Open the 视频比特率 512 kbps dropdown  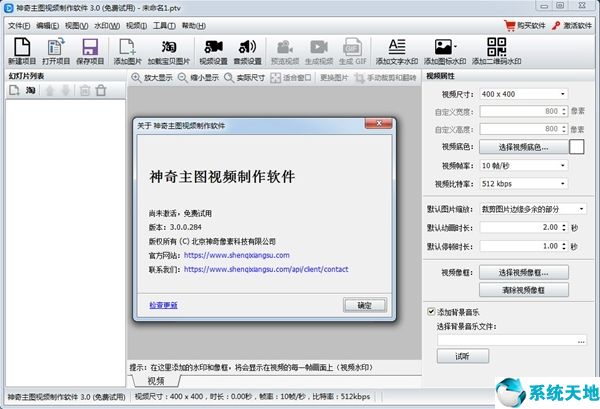coord(523,184)
